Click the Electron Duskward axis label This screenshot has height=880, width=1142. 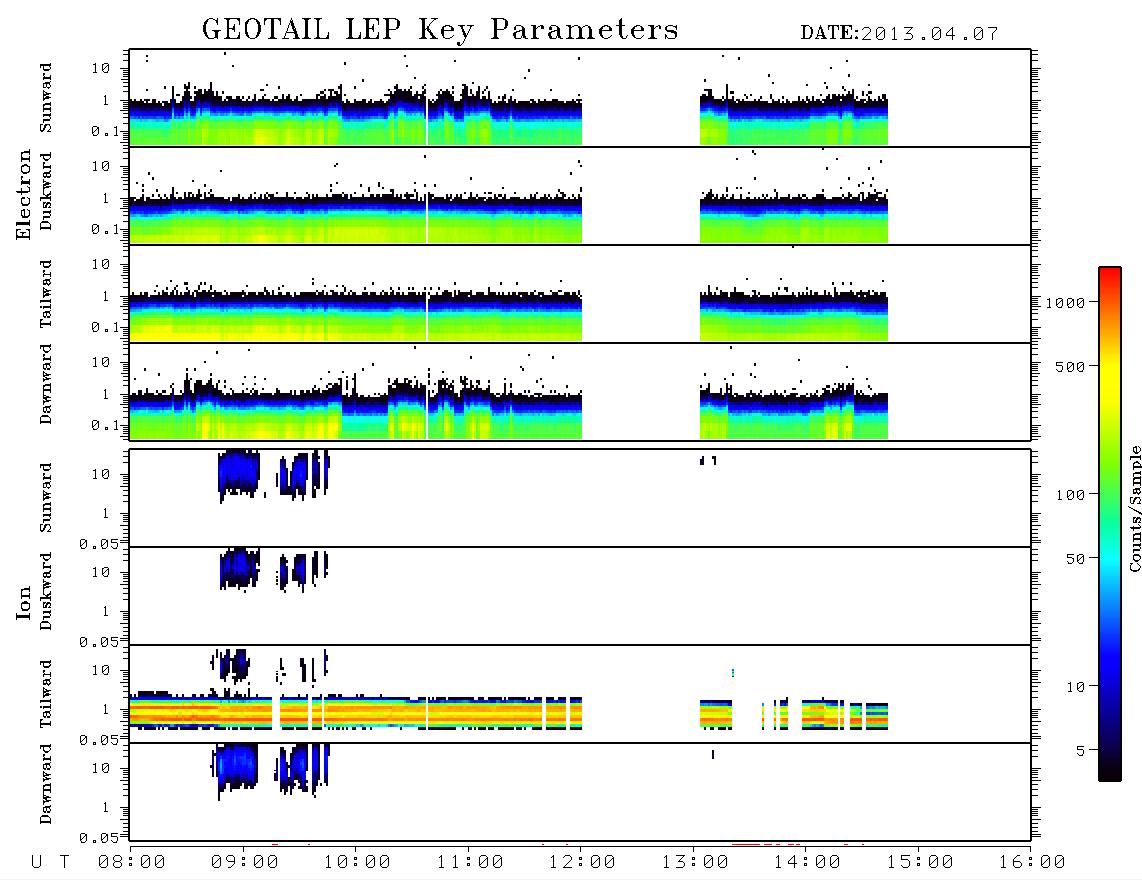[46, 191]
